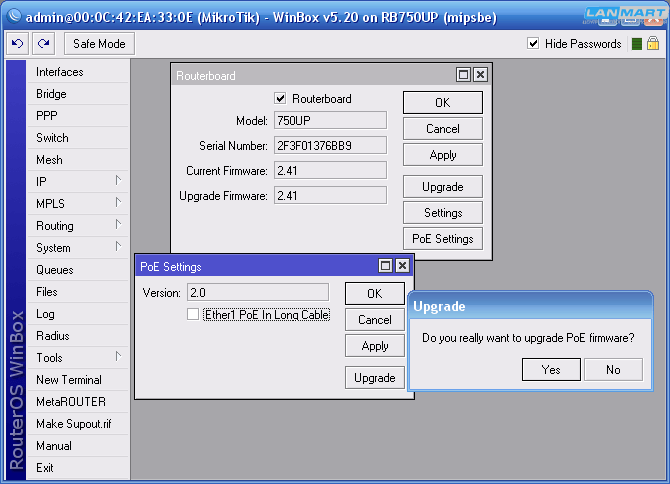Confirm PoE firmware upgrade with Yes
Image resolution: width=670 pixels, height=484 pixels.
551,370
